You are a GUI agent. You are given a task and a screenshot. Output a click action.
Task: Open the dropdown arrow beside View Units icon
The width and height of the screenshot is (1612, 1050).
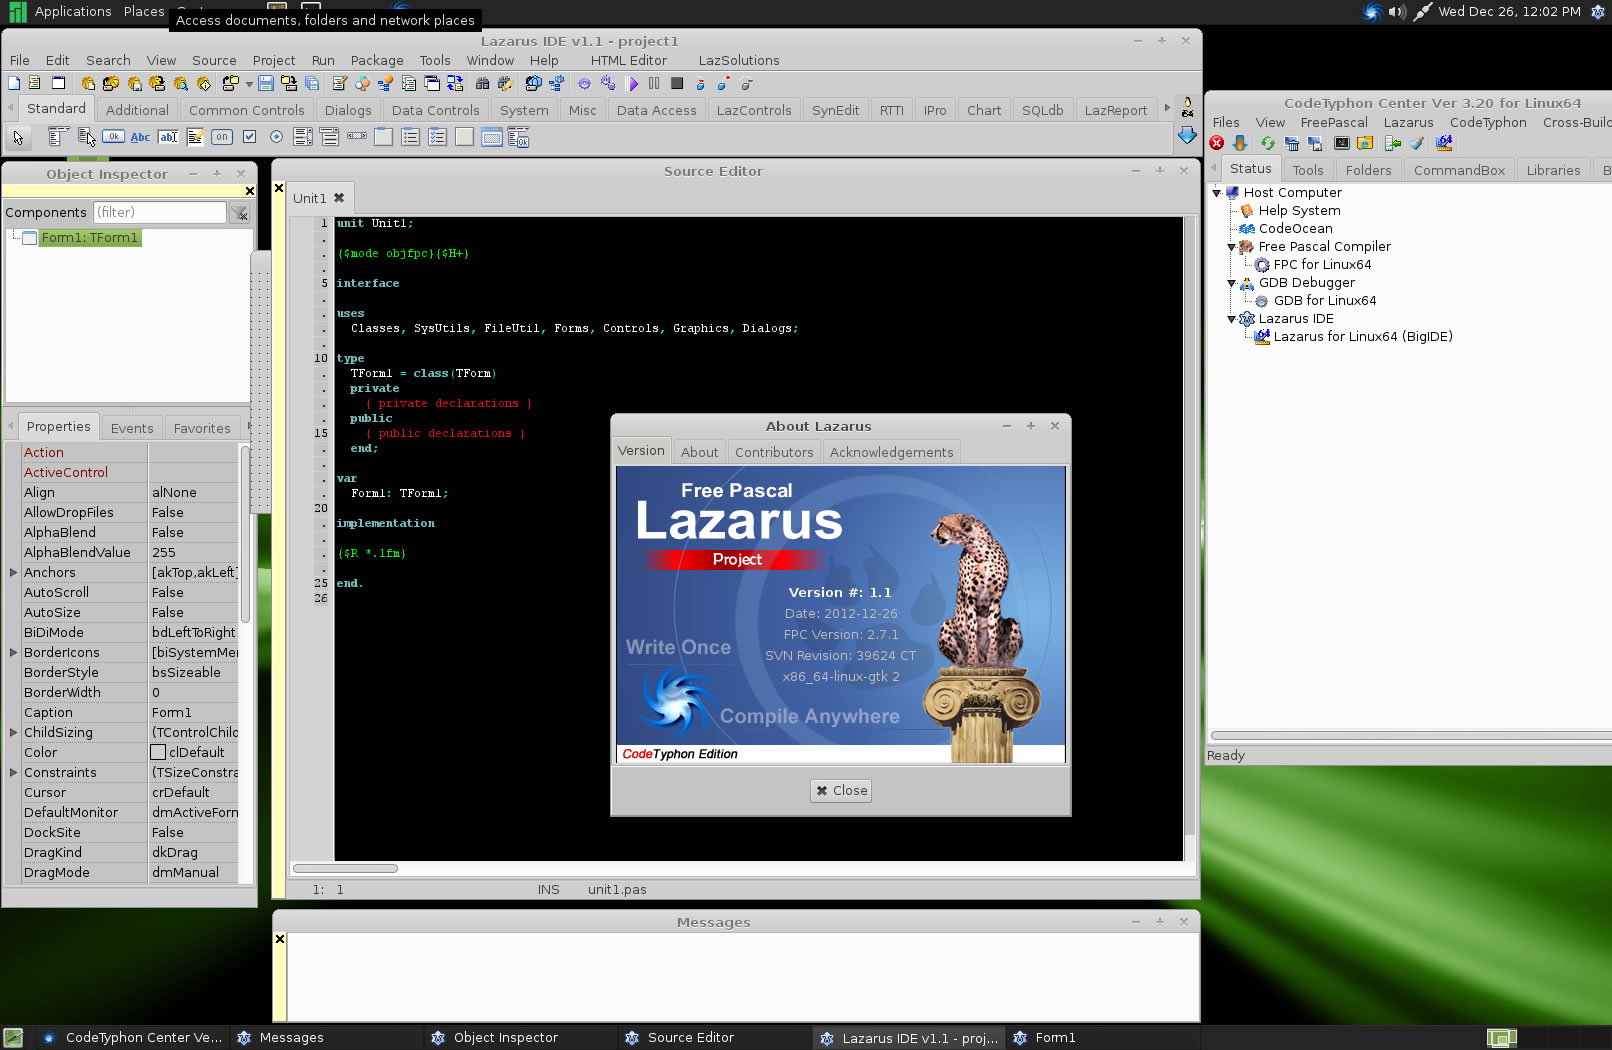249,84
